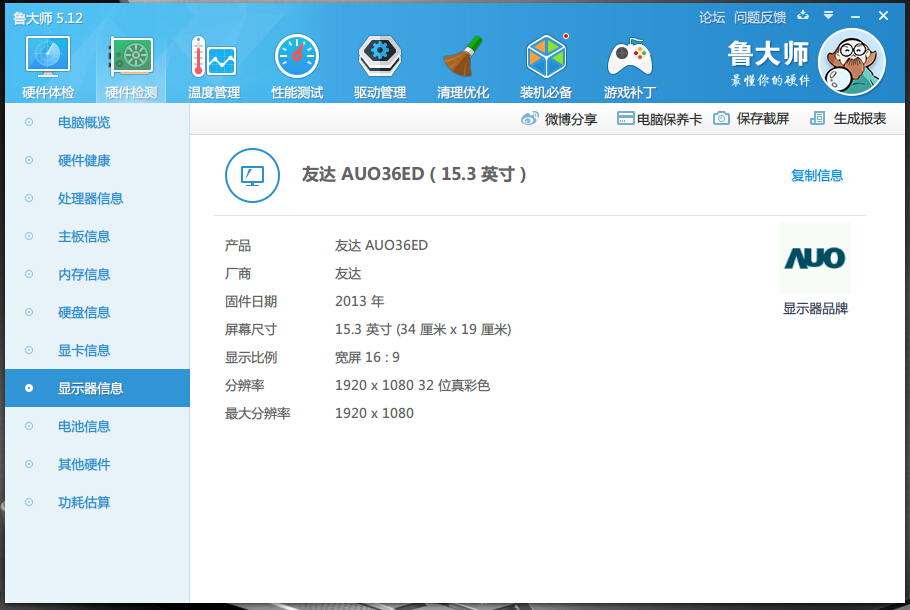910x610 pixels.
Task: Click the product value 友达 AUO36ED
Action: [381, 246]
